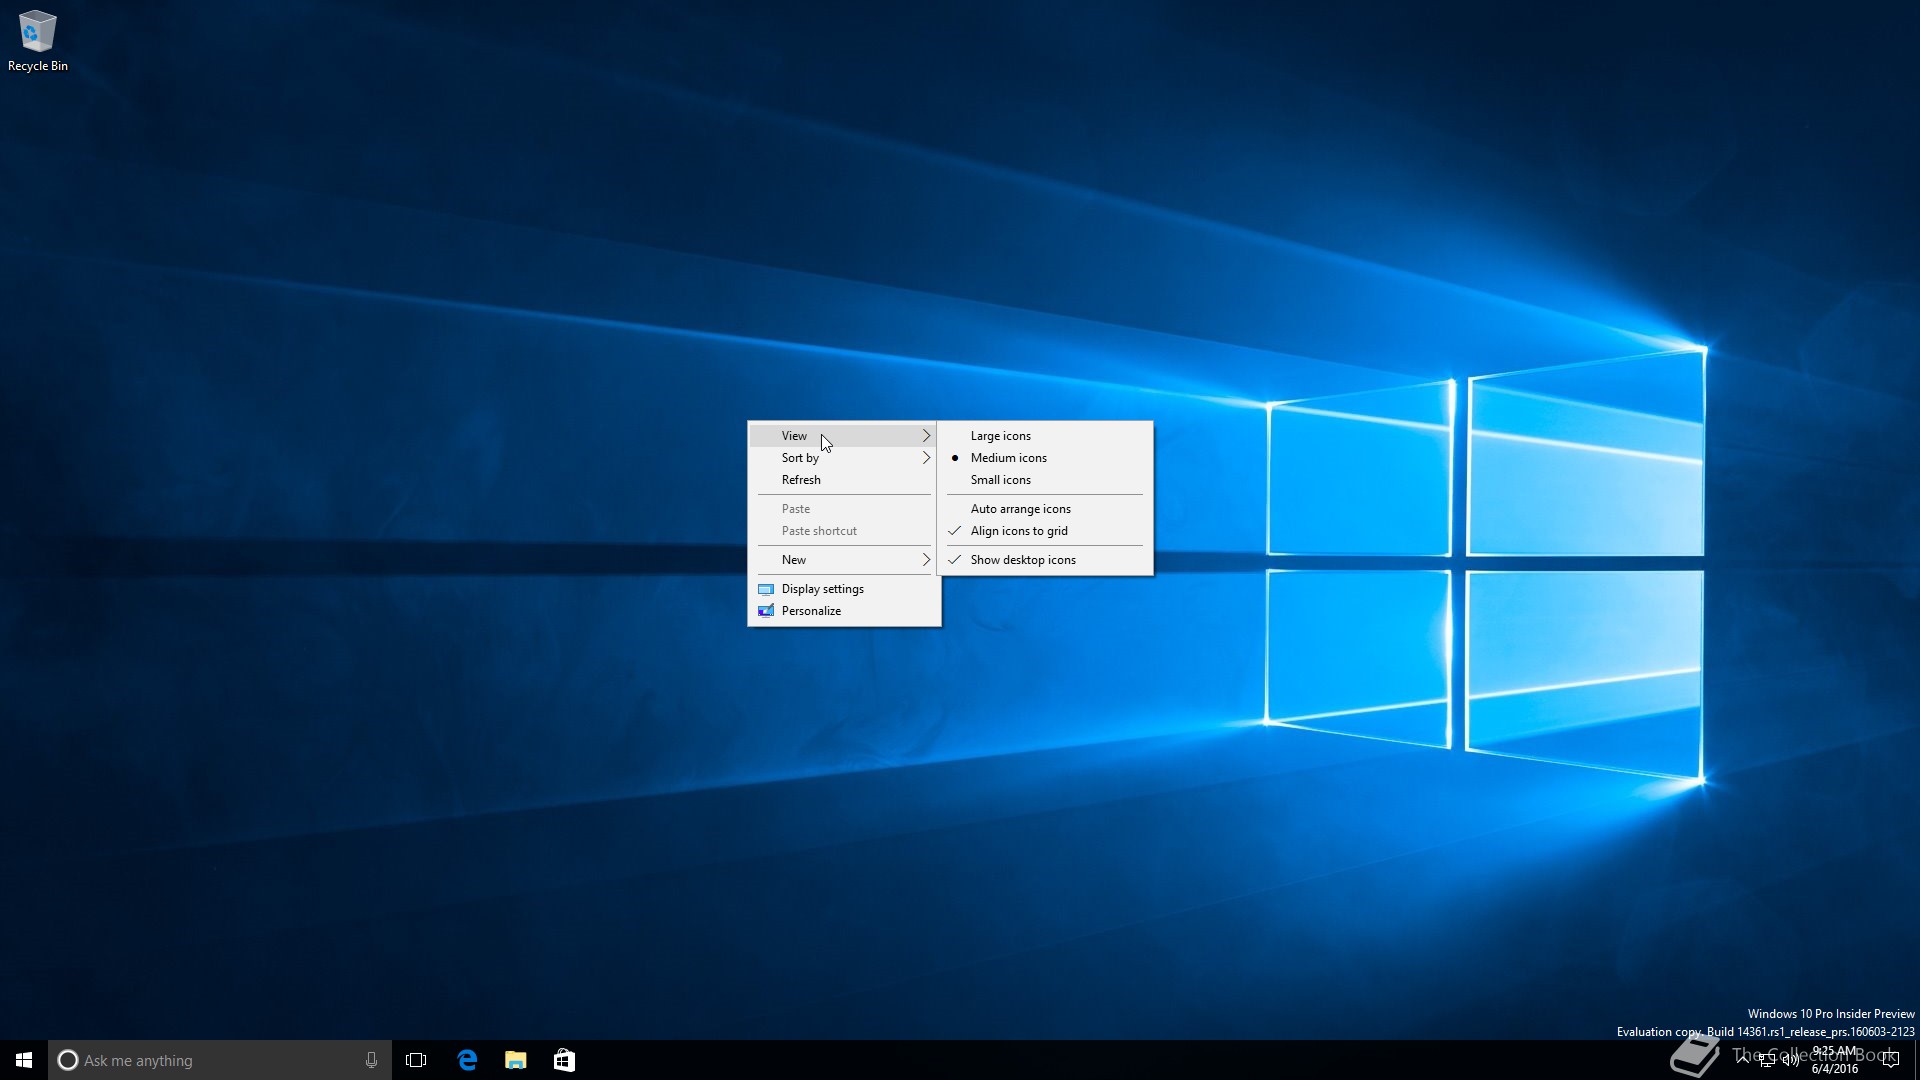Open Personalize from context menu
The height and width of the screenshot is (1080, 1920).
click(x=810, y=609)
